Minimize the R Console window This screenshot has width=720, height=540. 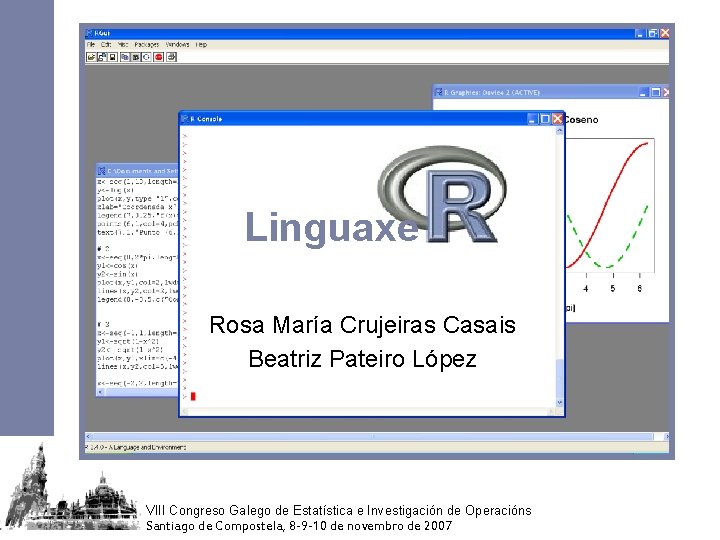pyautogui.click(x=532, y=119)
